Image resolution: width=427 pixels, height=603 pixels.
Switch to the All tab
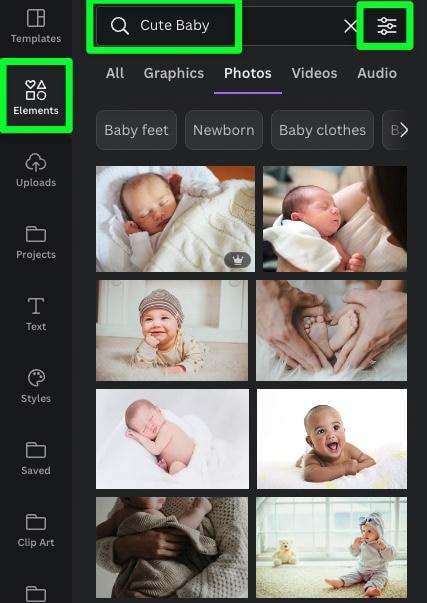point(115,73)
